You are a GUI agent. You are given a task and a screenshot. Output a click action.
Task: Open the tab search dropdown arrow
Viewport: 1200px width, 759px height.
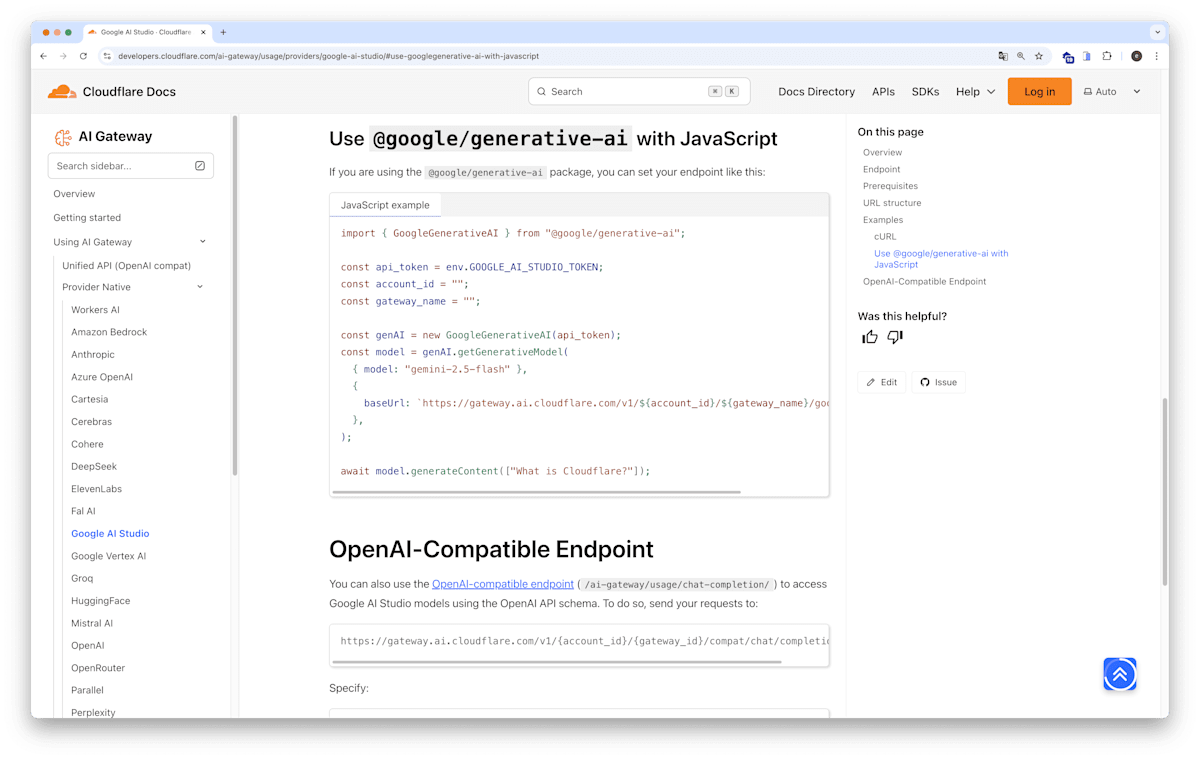tap(1158, 32)
